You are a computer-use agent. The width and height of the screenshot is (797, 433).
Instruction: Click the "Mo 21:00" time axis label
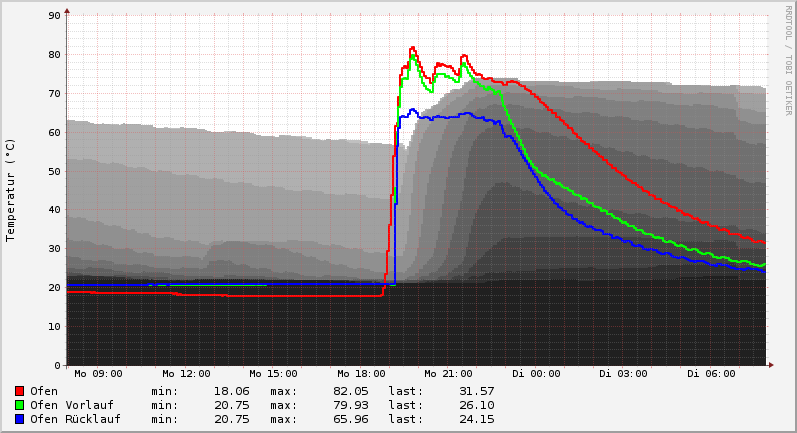pos(448,374)
